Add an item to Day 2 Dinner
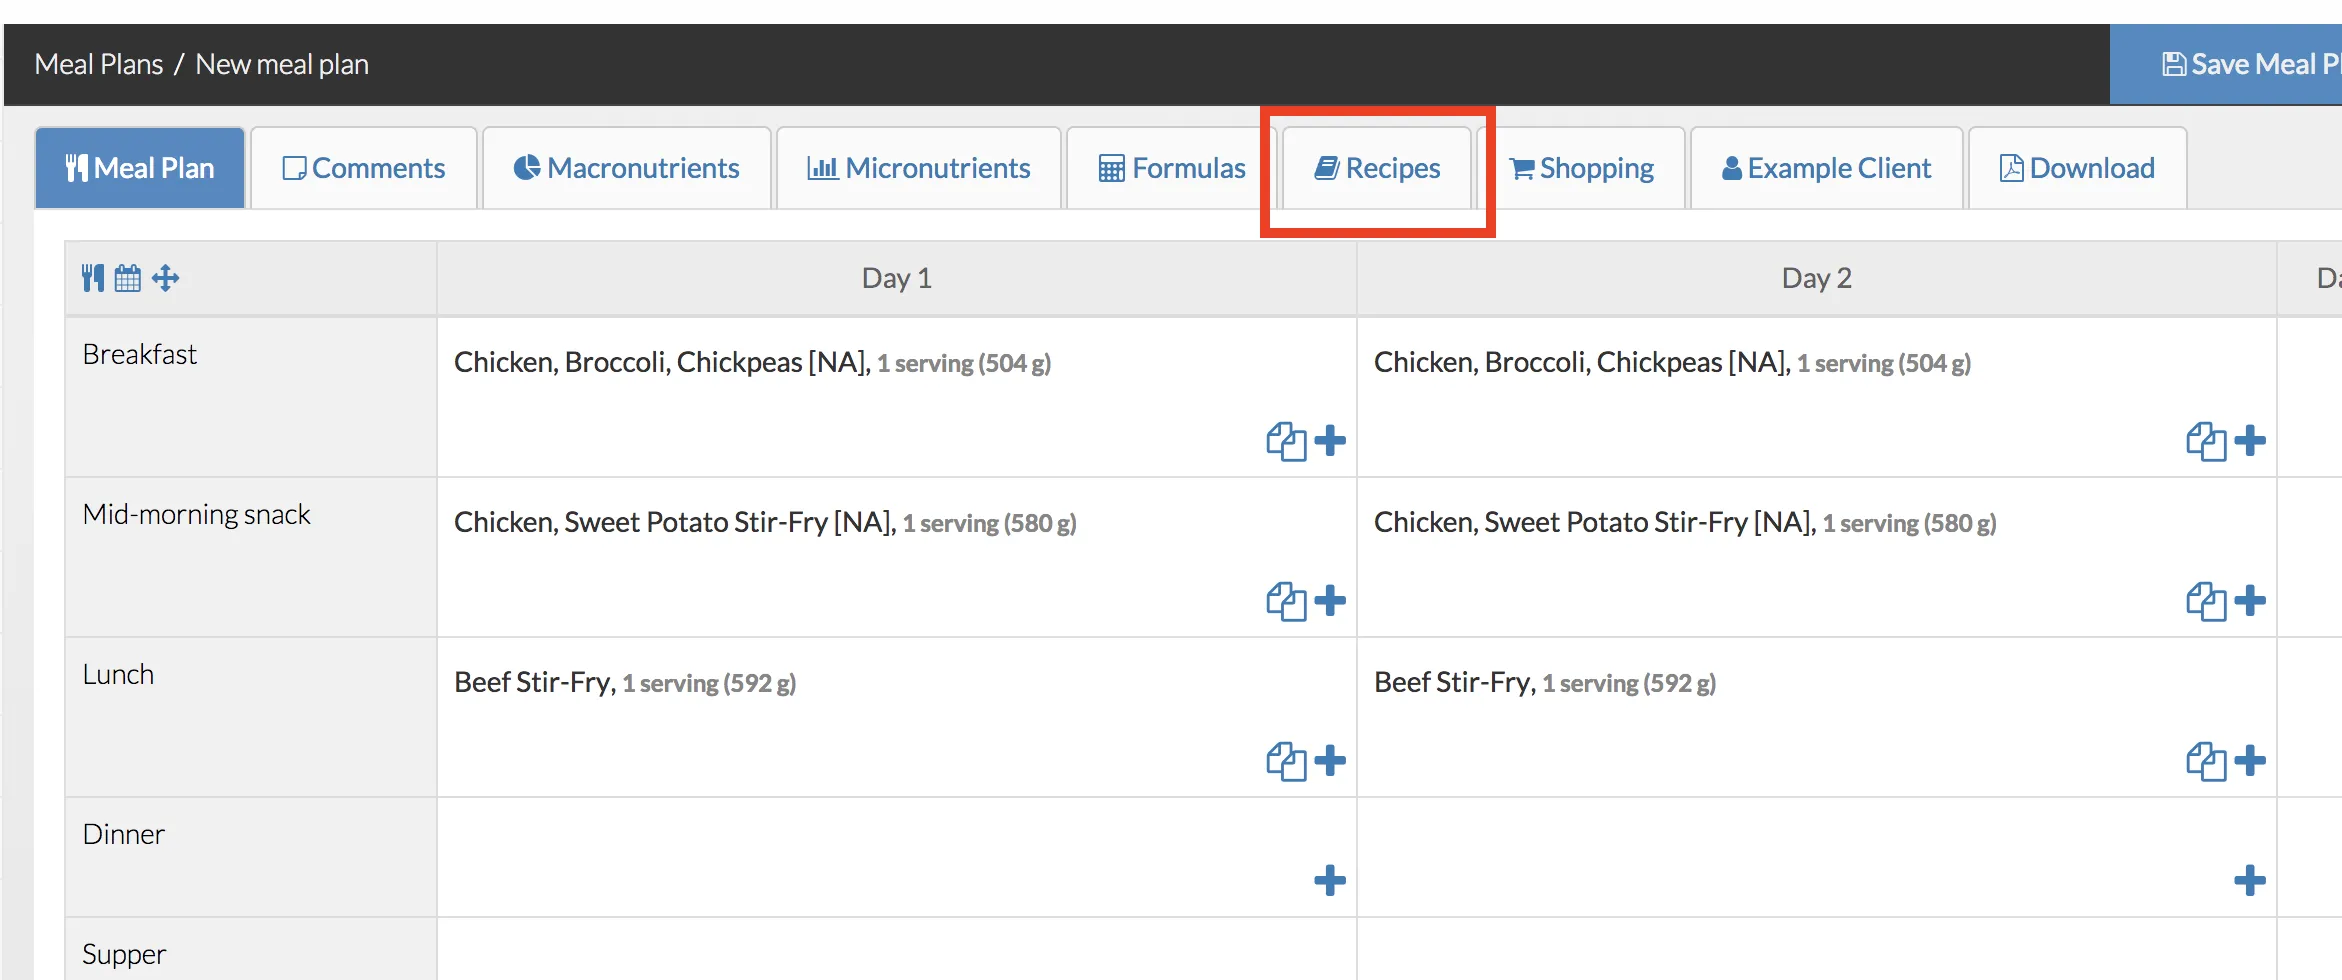The image size is (2342, 980). tap(2251, 881)
